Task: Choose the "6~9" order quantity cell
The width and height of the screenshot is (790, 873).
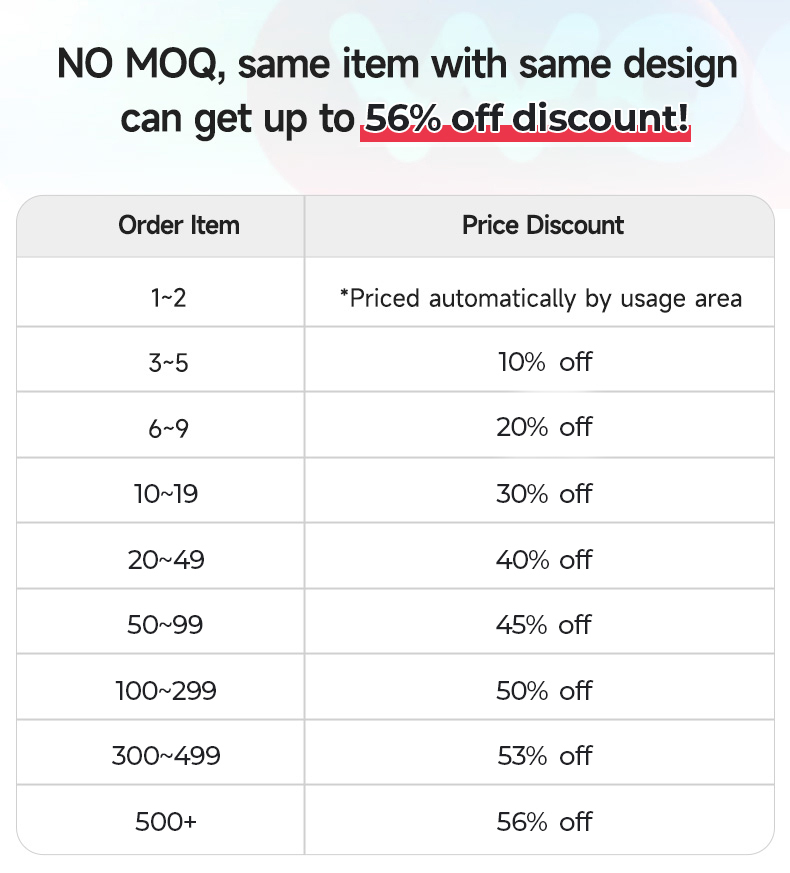Action: pos(167,428)
